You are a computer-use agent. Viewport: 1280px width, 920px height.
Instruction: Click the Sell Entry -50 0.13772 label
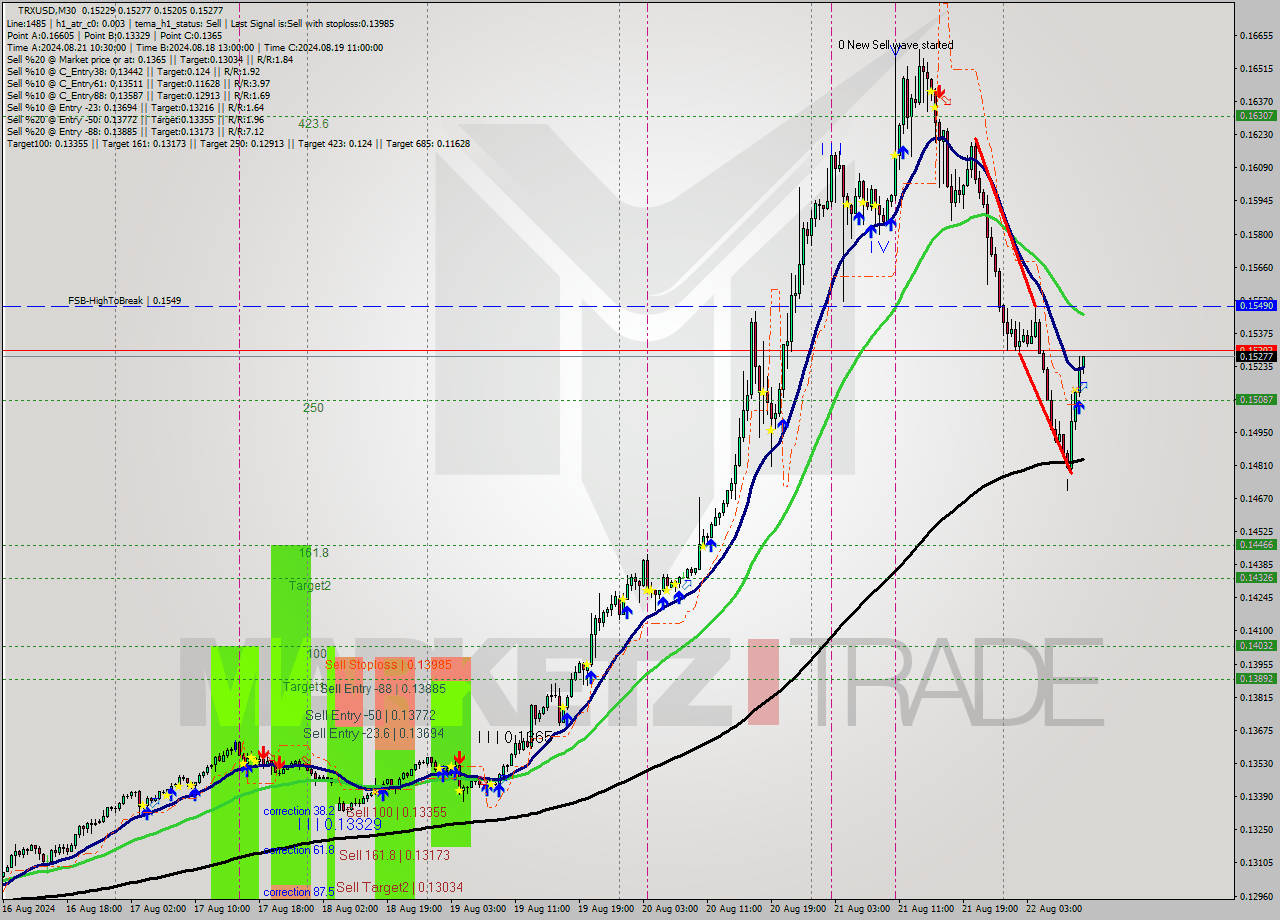pos(370,715)
